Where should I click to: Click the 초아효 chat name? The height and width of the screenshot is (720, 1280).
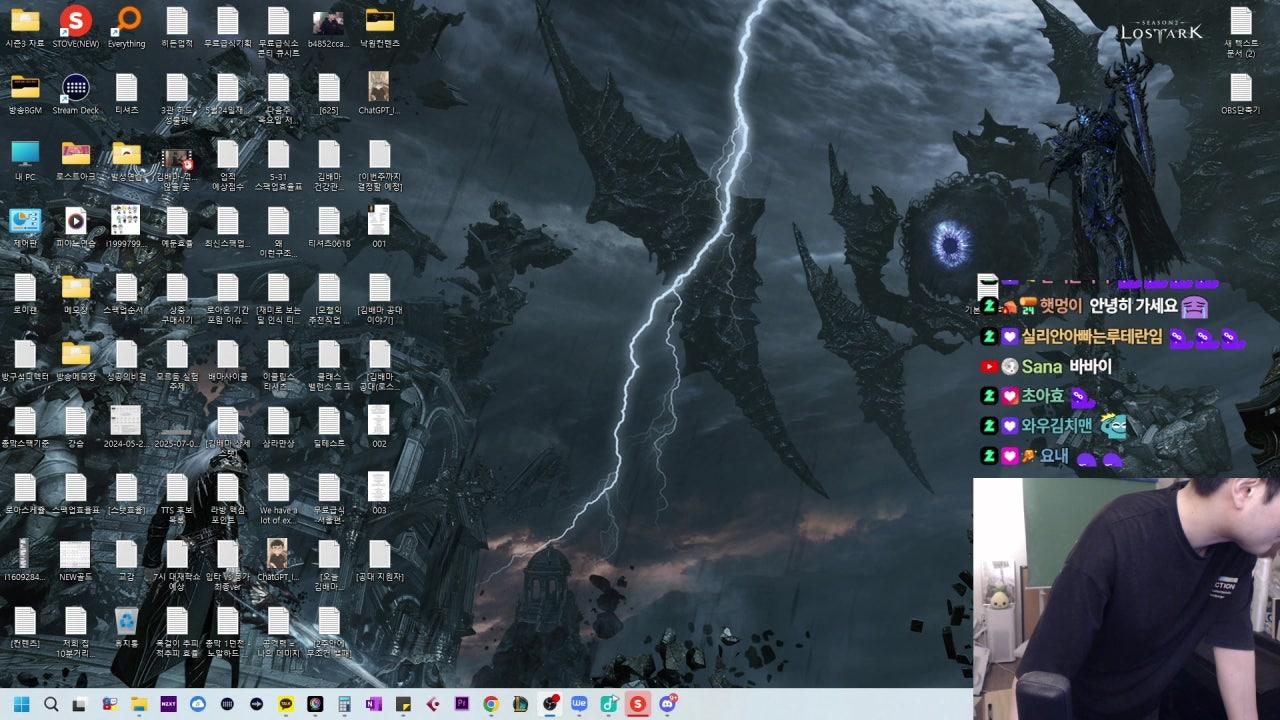(x=1043, y=396)
